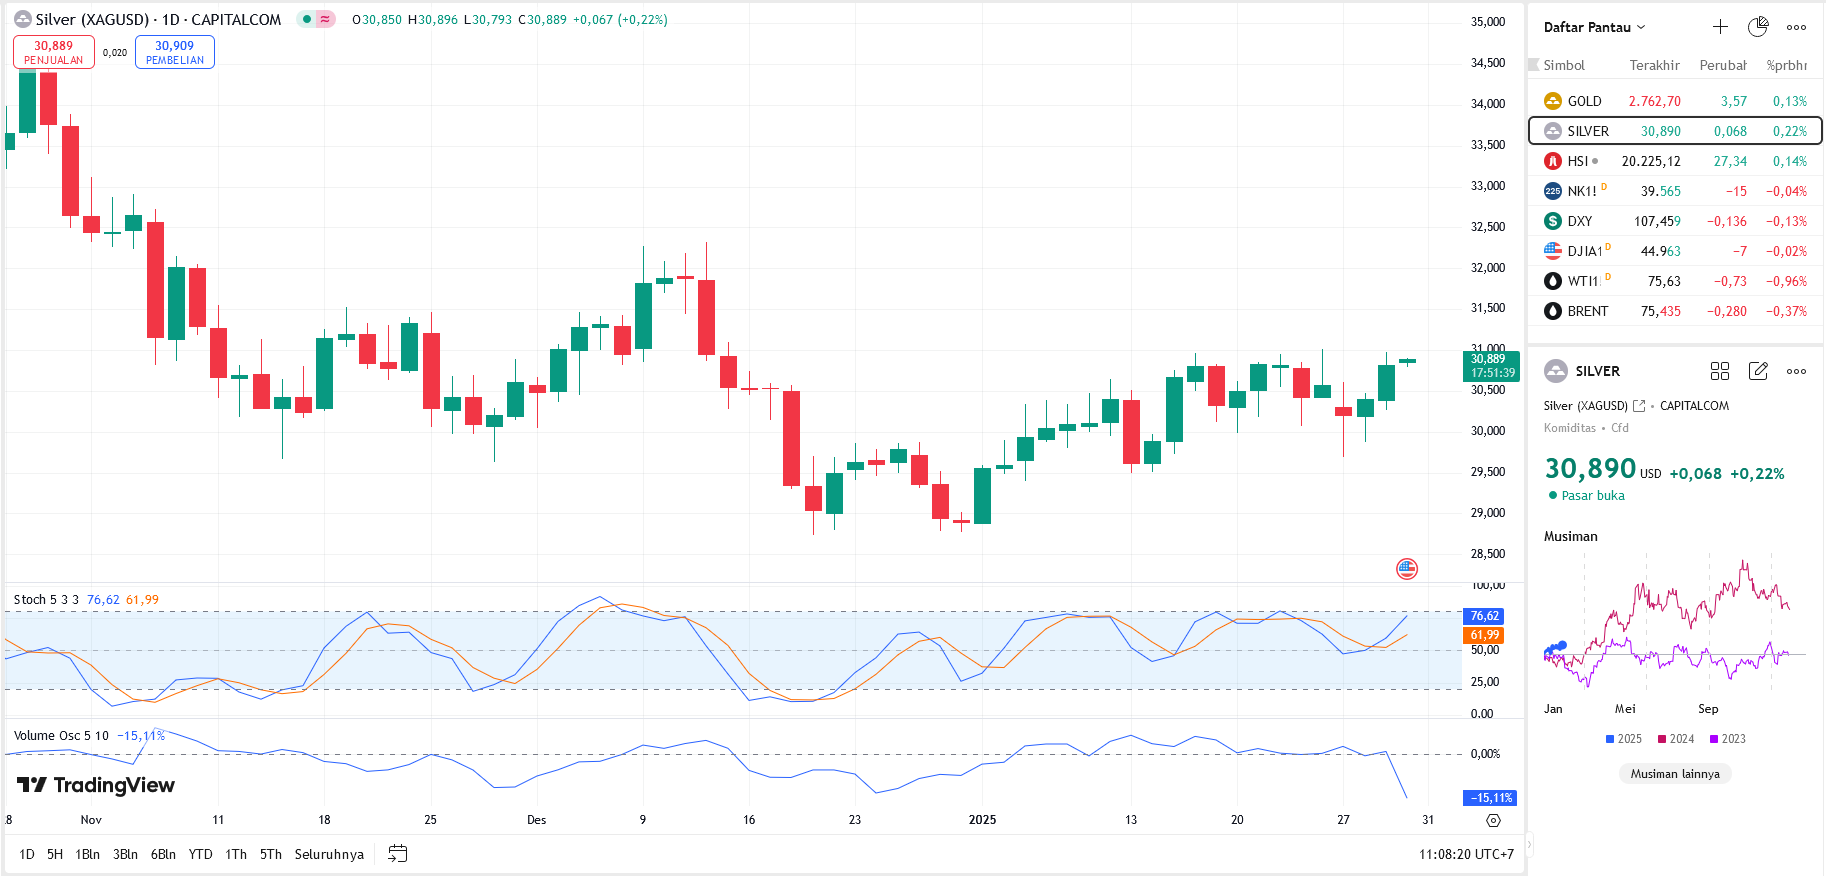The width and height of the screenshot is (1826, 876).
Task: Open the SILVER details panel three-dots menu
Action: 1796,371
